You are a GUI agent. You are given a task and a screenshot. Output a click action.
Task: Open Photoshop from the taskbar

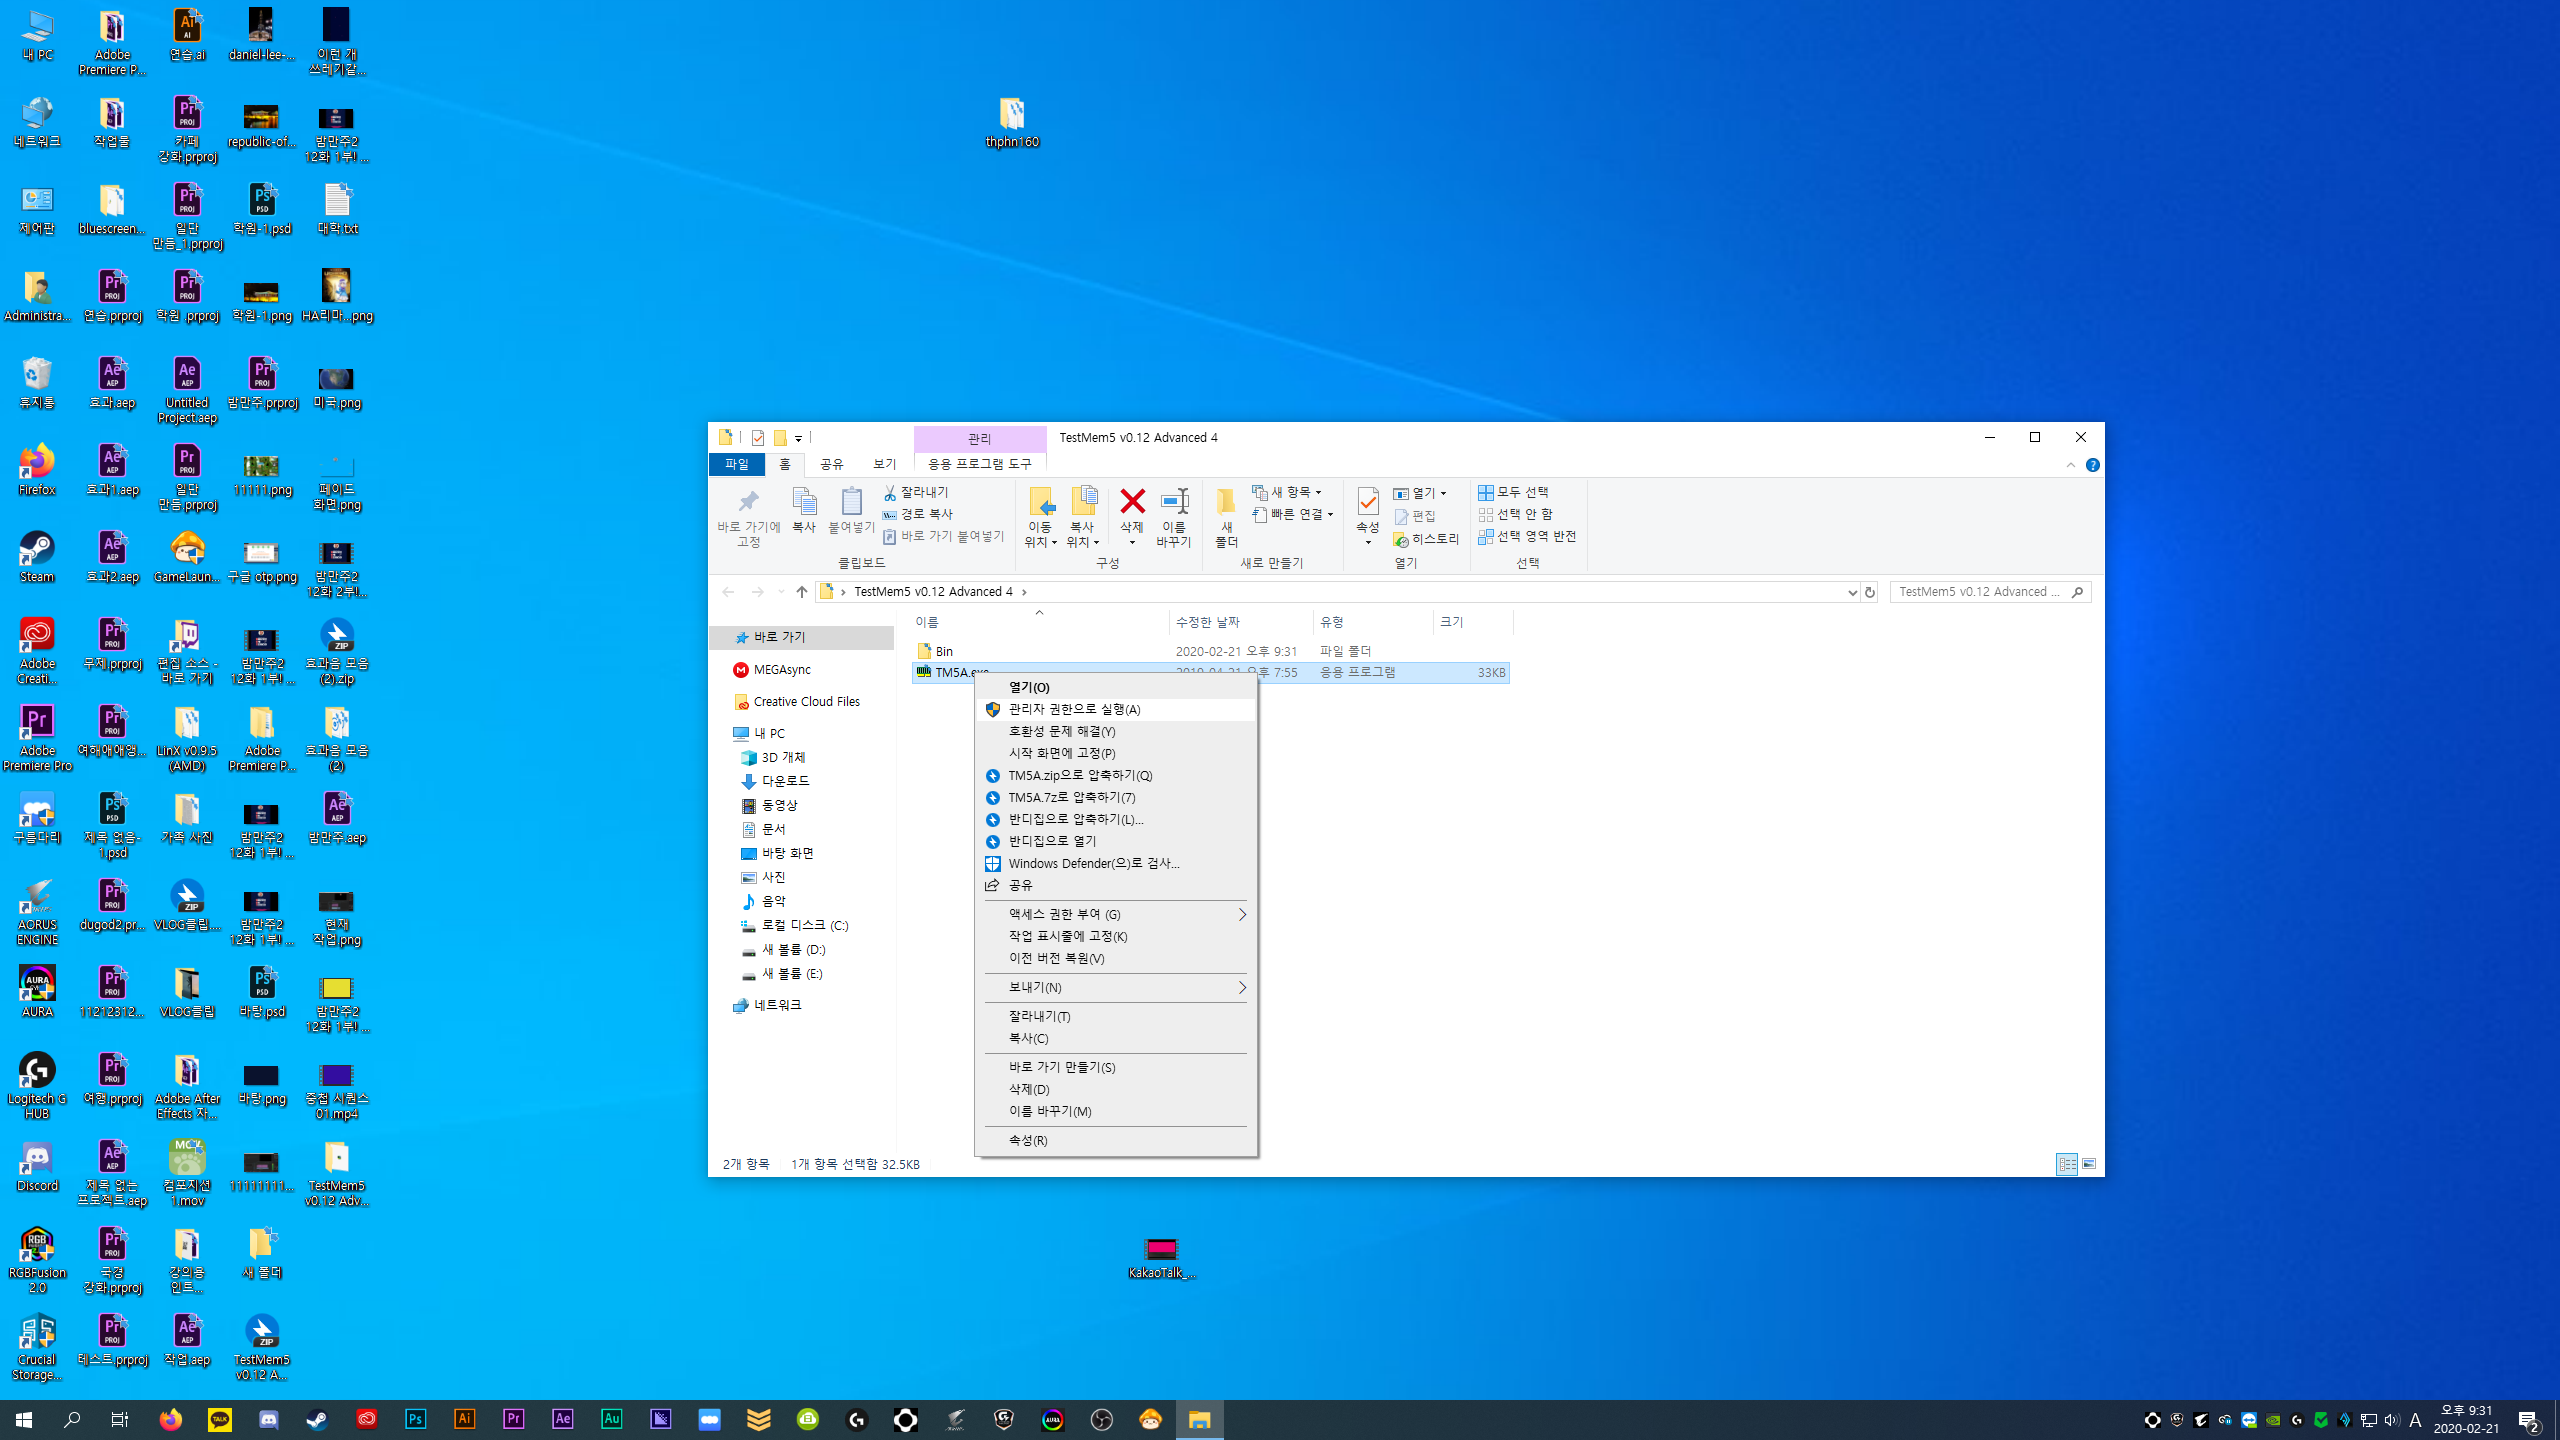[416, 1419]
